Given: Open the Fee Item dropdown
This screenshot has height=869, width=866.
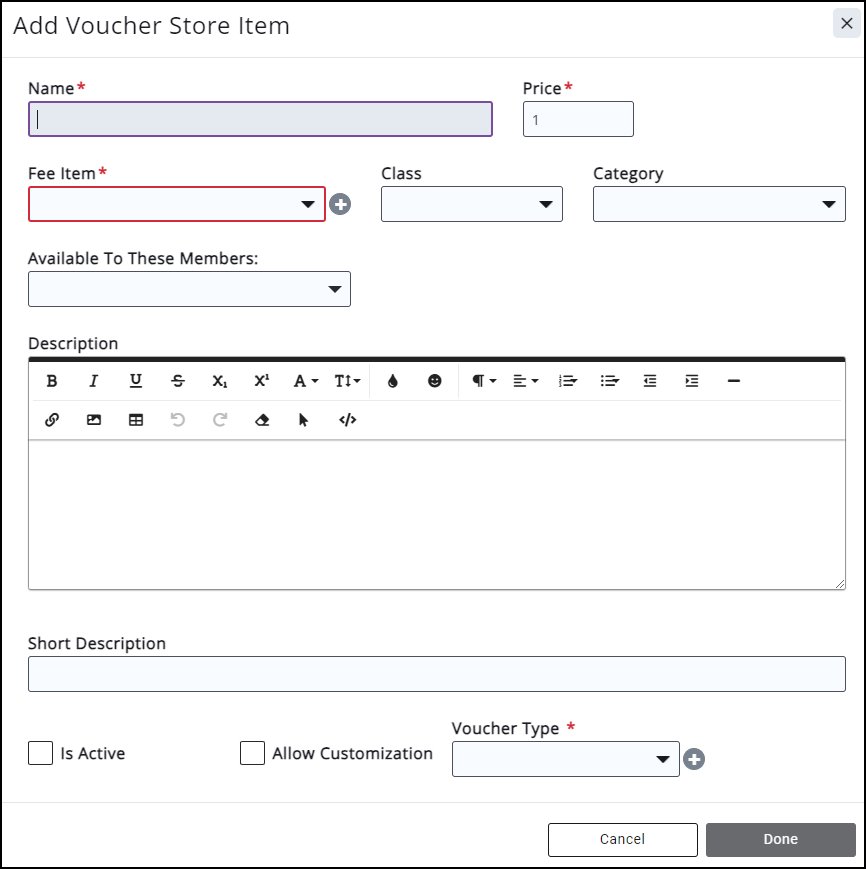Looking at the screenshot, I should (177, 204).
